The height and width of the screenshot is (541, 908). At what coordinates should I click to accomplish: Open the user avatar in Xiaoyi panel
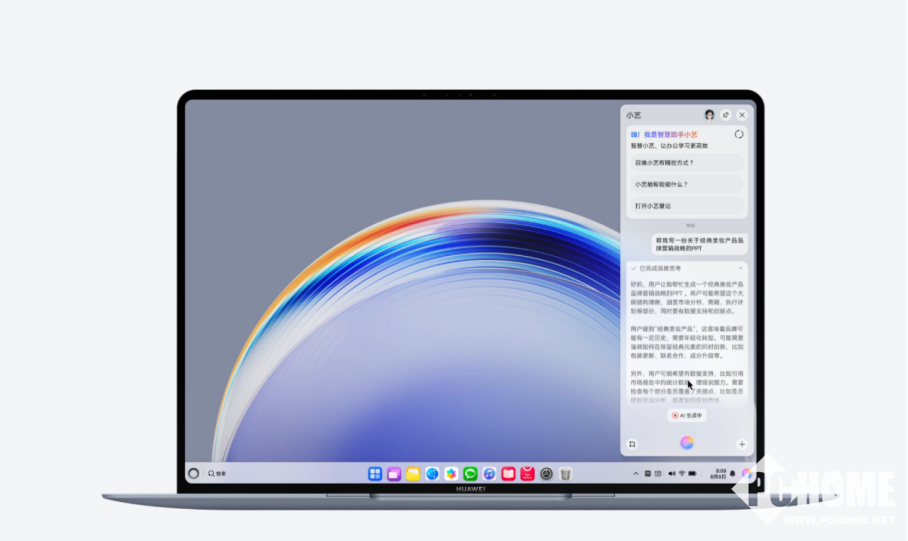tap(709, 115)
